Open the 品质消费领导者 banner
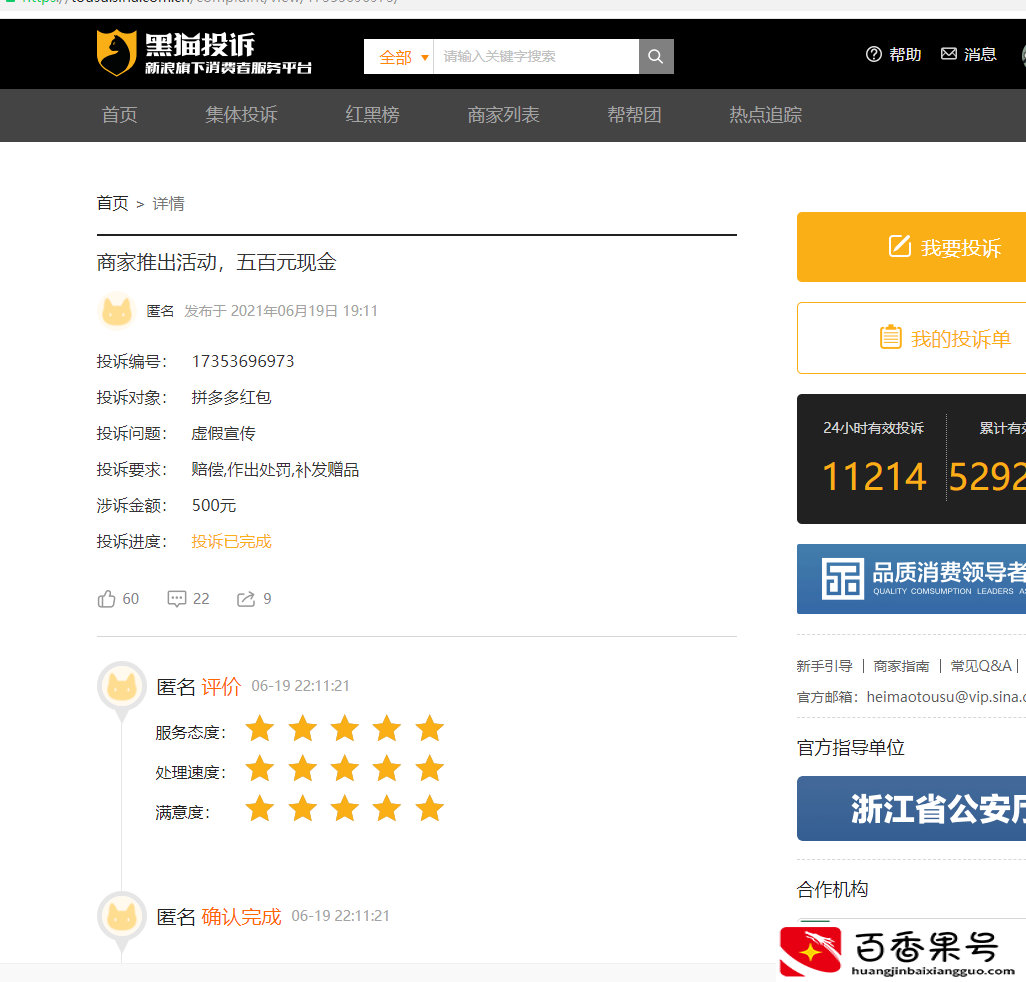 click(x=911, y=579)
